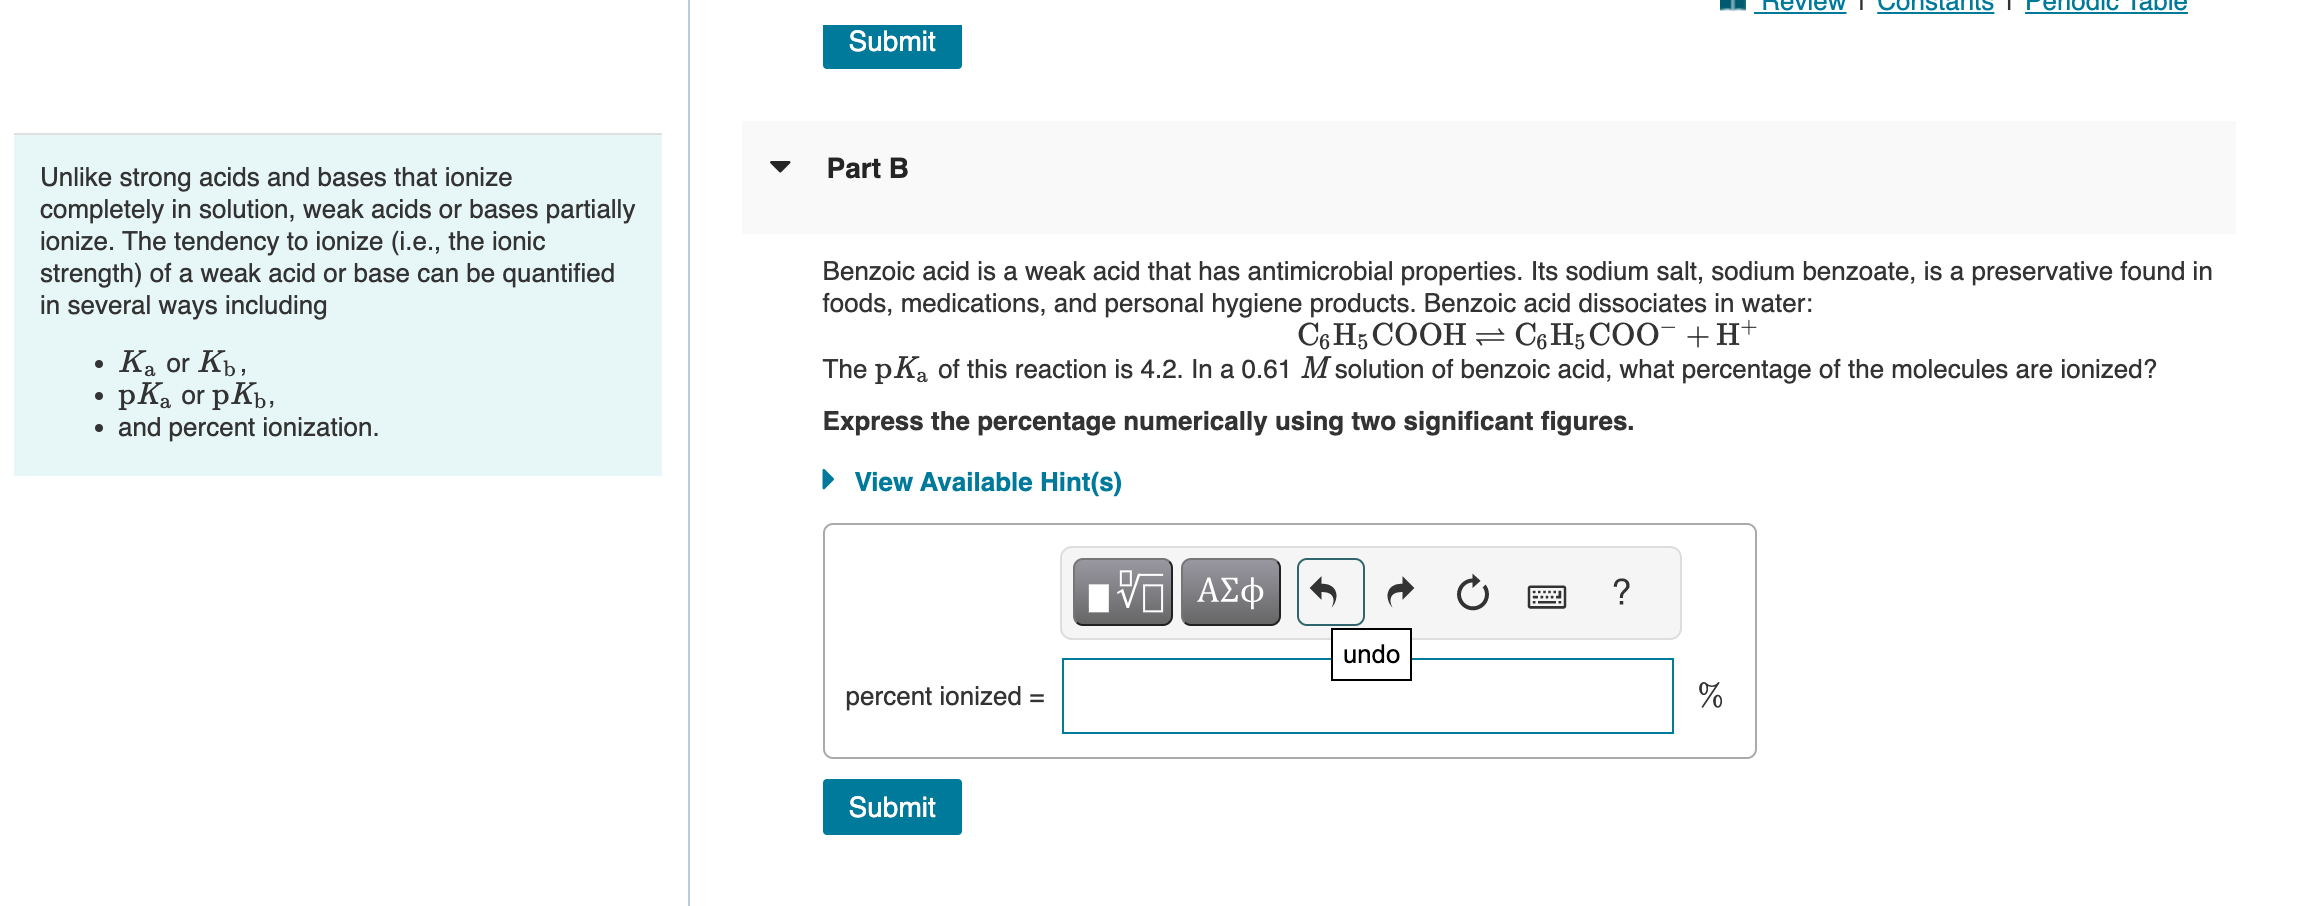This screenshot has height=906, width=2306.
Task: Open the Constants reference page
Action: [x=1934, y=6]
